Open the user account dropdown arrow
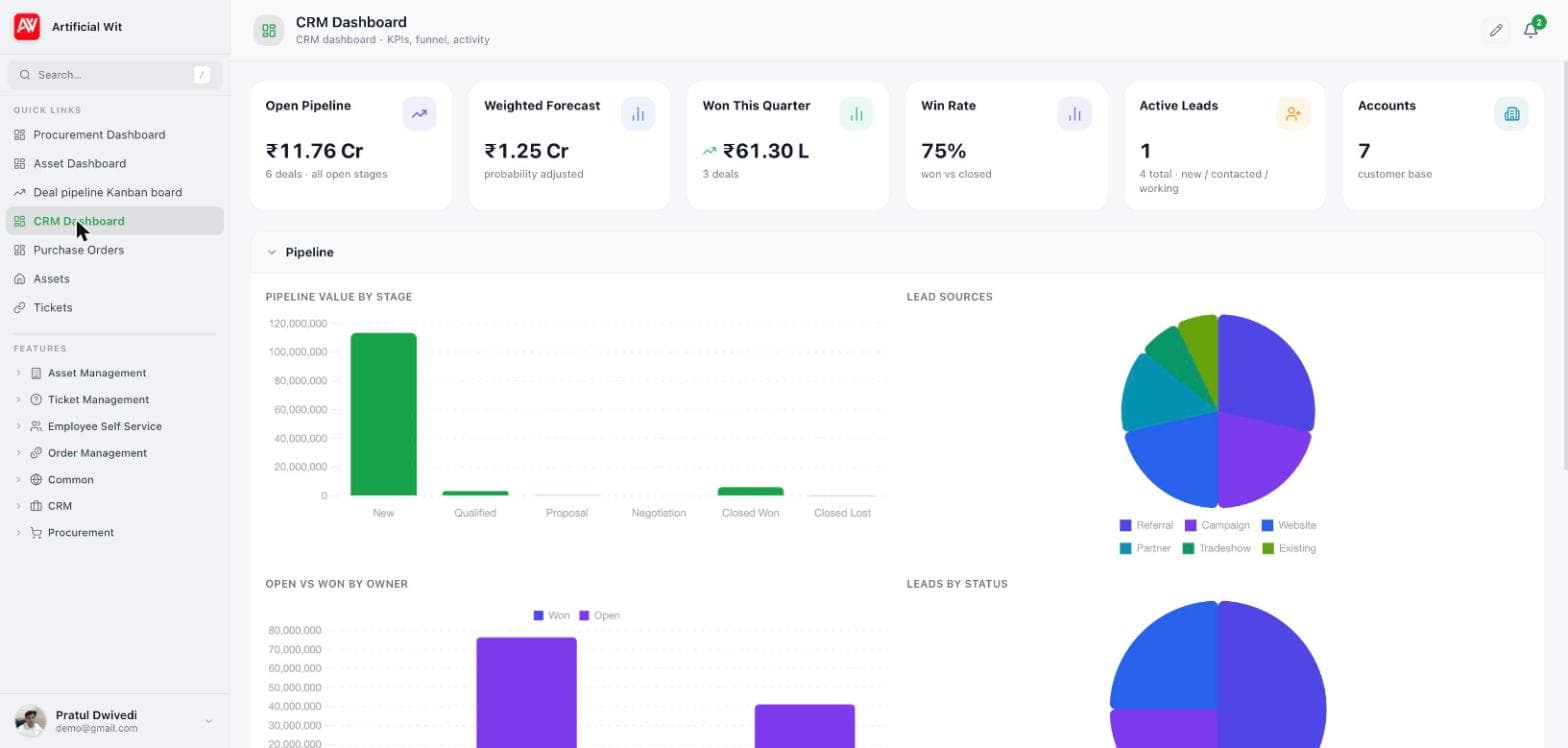The image size is (1568, 748). (209, 721)
